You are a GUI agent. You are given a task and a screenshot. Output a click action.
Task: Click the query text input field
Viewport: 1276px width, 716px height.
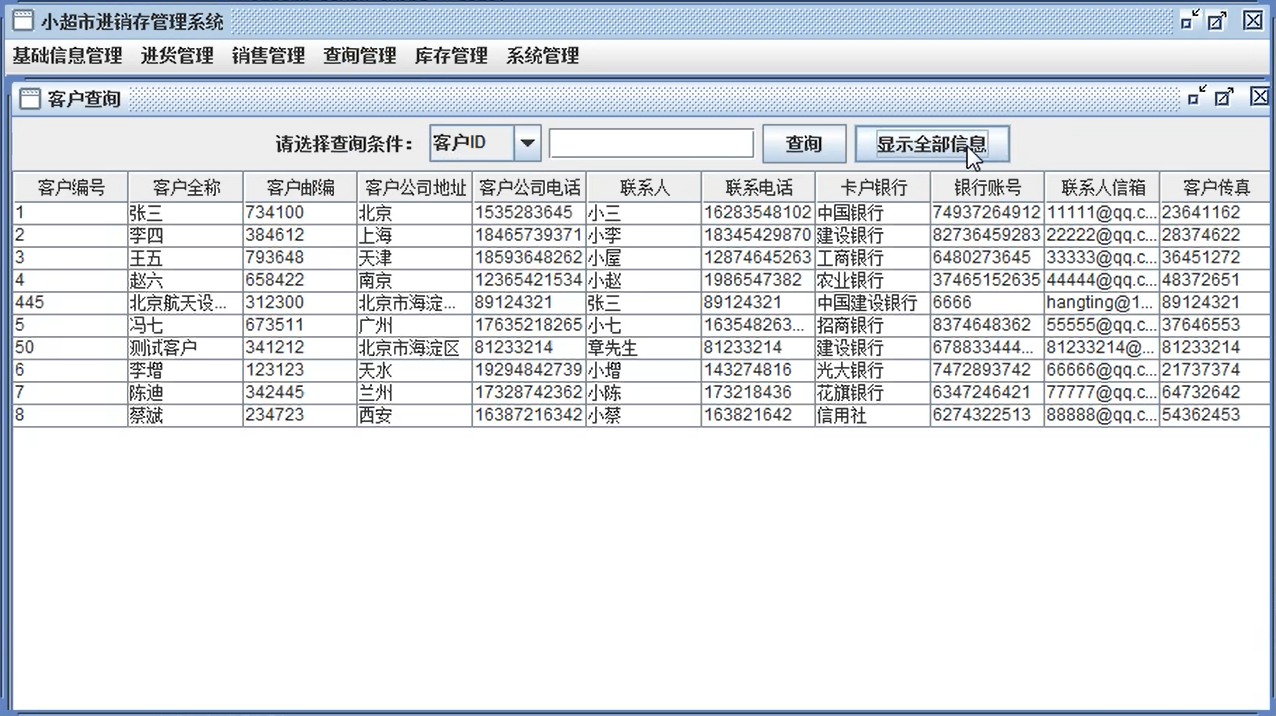coord(651,143)
